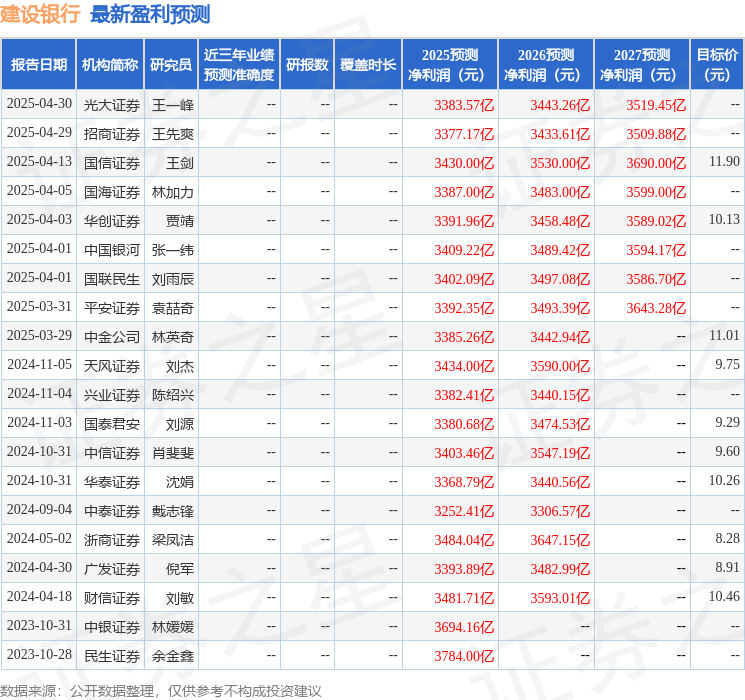Screen dimensions: 745x700
Task: Select the 2027预测净利润 column header
Action: tap(642, 65)
